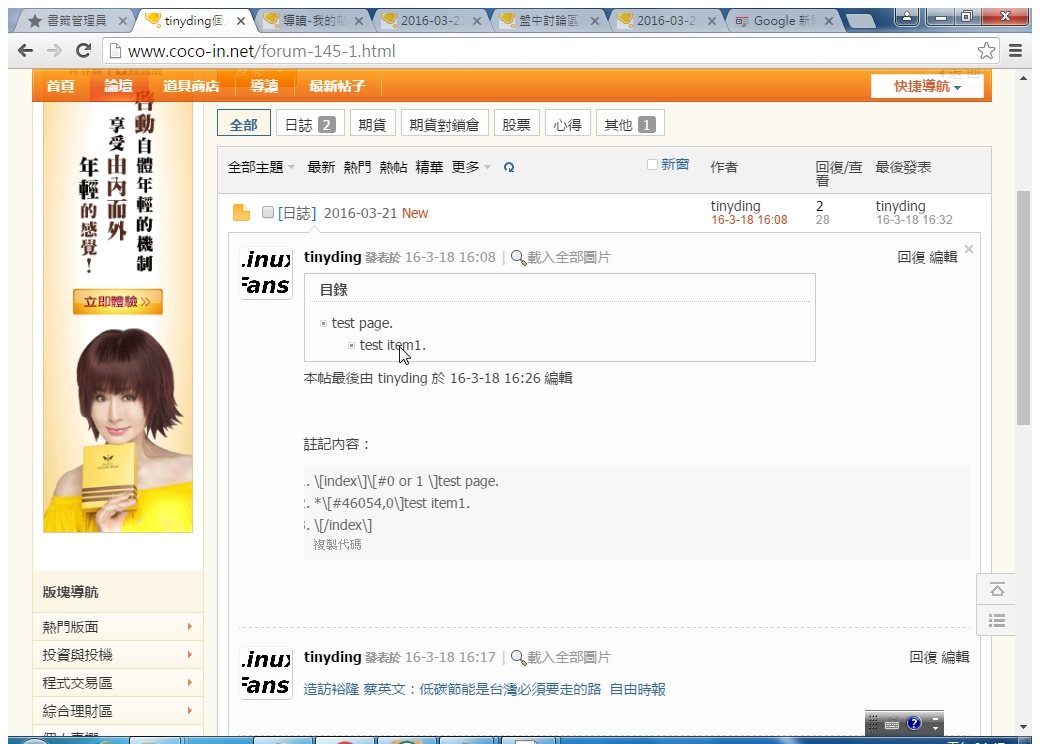Screen dimensions: 1040x744
Task: Open a new tab button
Action: [x=861, y=21]
